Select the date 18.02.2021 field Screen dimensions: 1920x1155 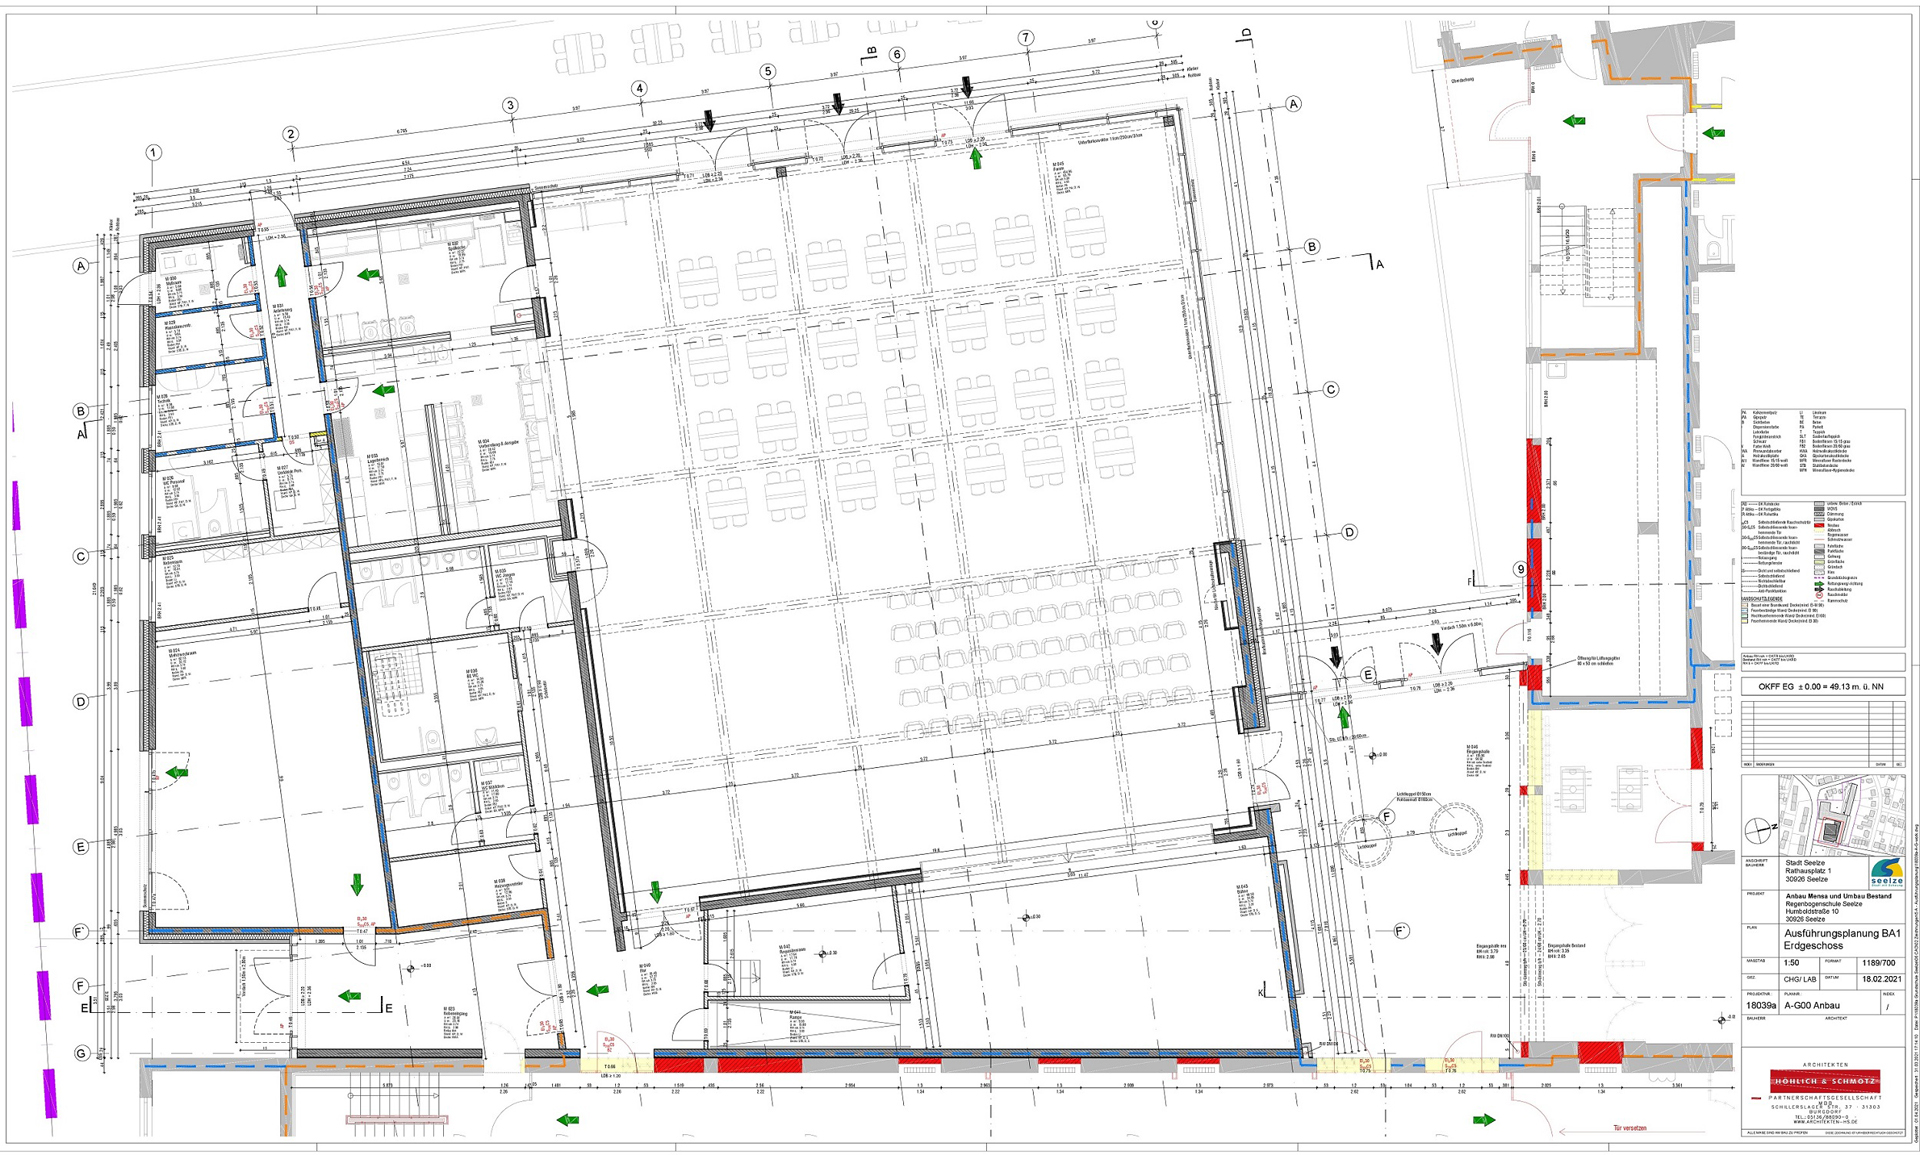1882,980
